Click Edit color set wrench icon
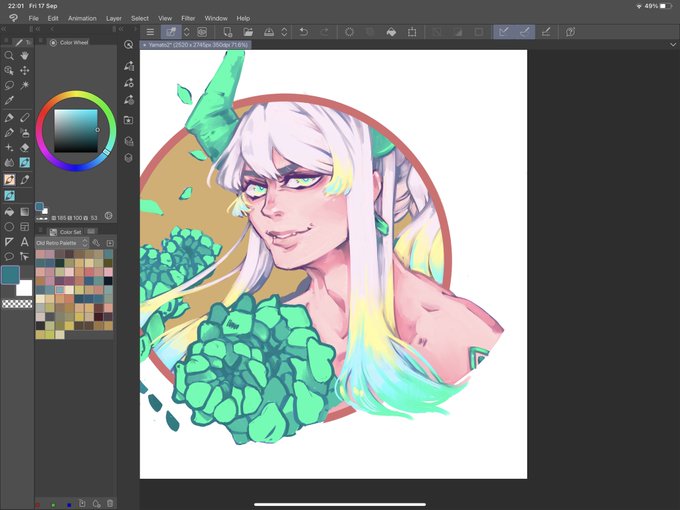 (x=96, y=243)
